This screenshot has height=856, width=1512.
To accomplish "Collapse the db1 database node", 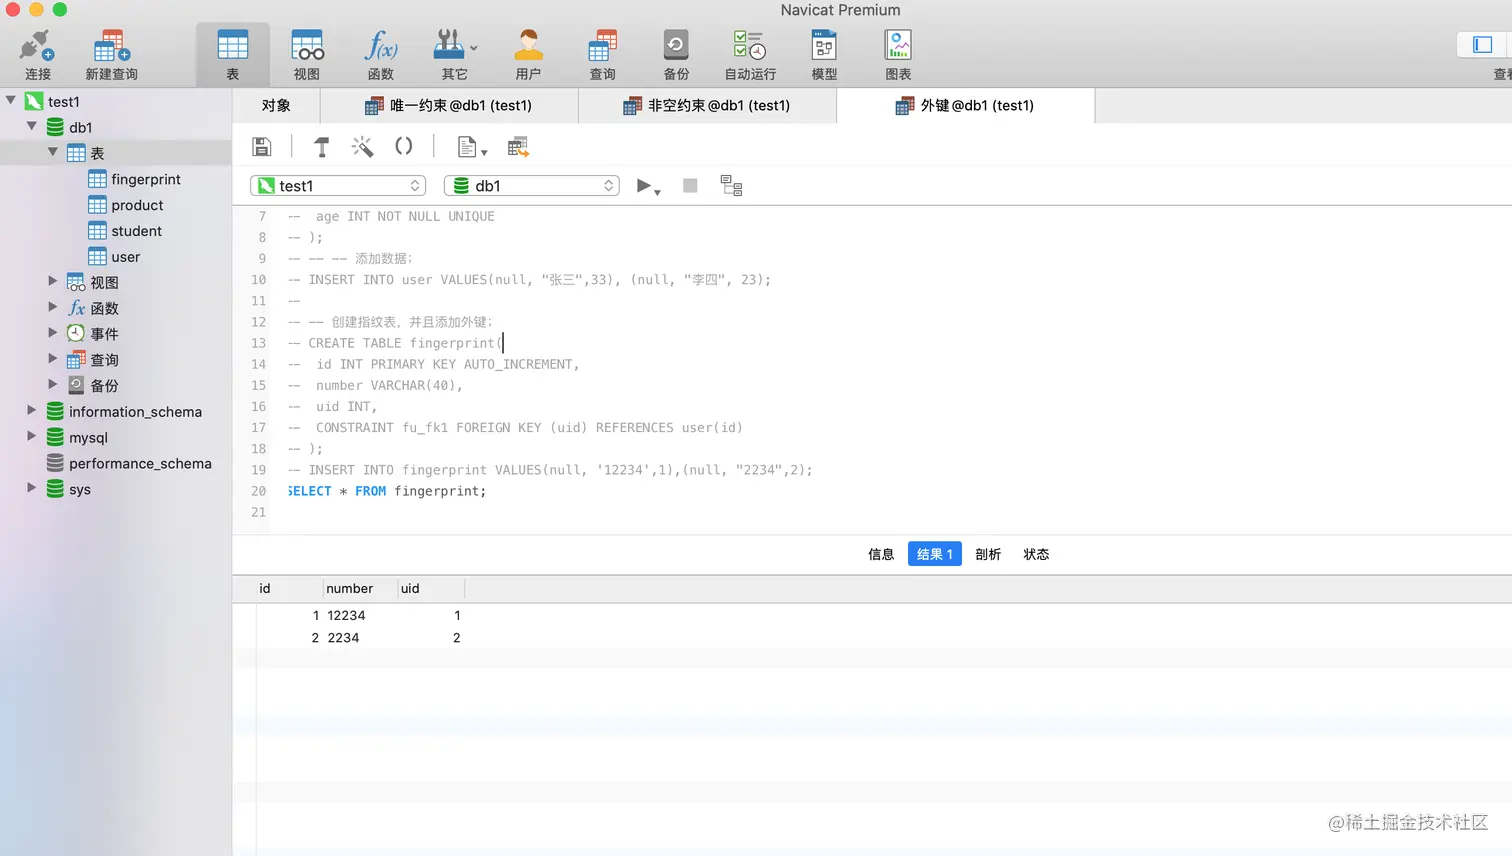I will pyautogui.click(x=32, y=127).
